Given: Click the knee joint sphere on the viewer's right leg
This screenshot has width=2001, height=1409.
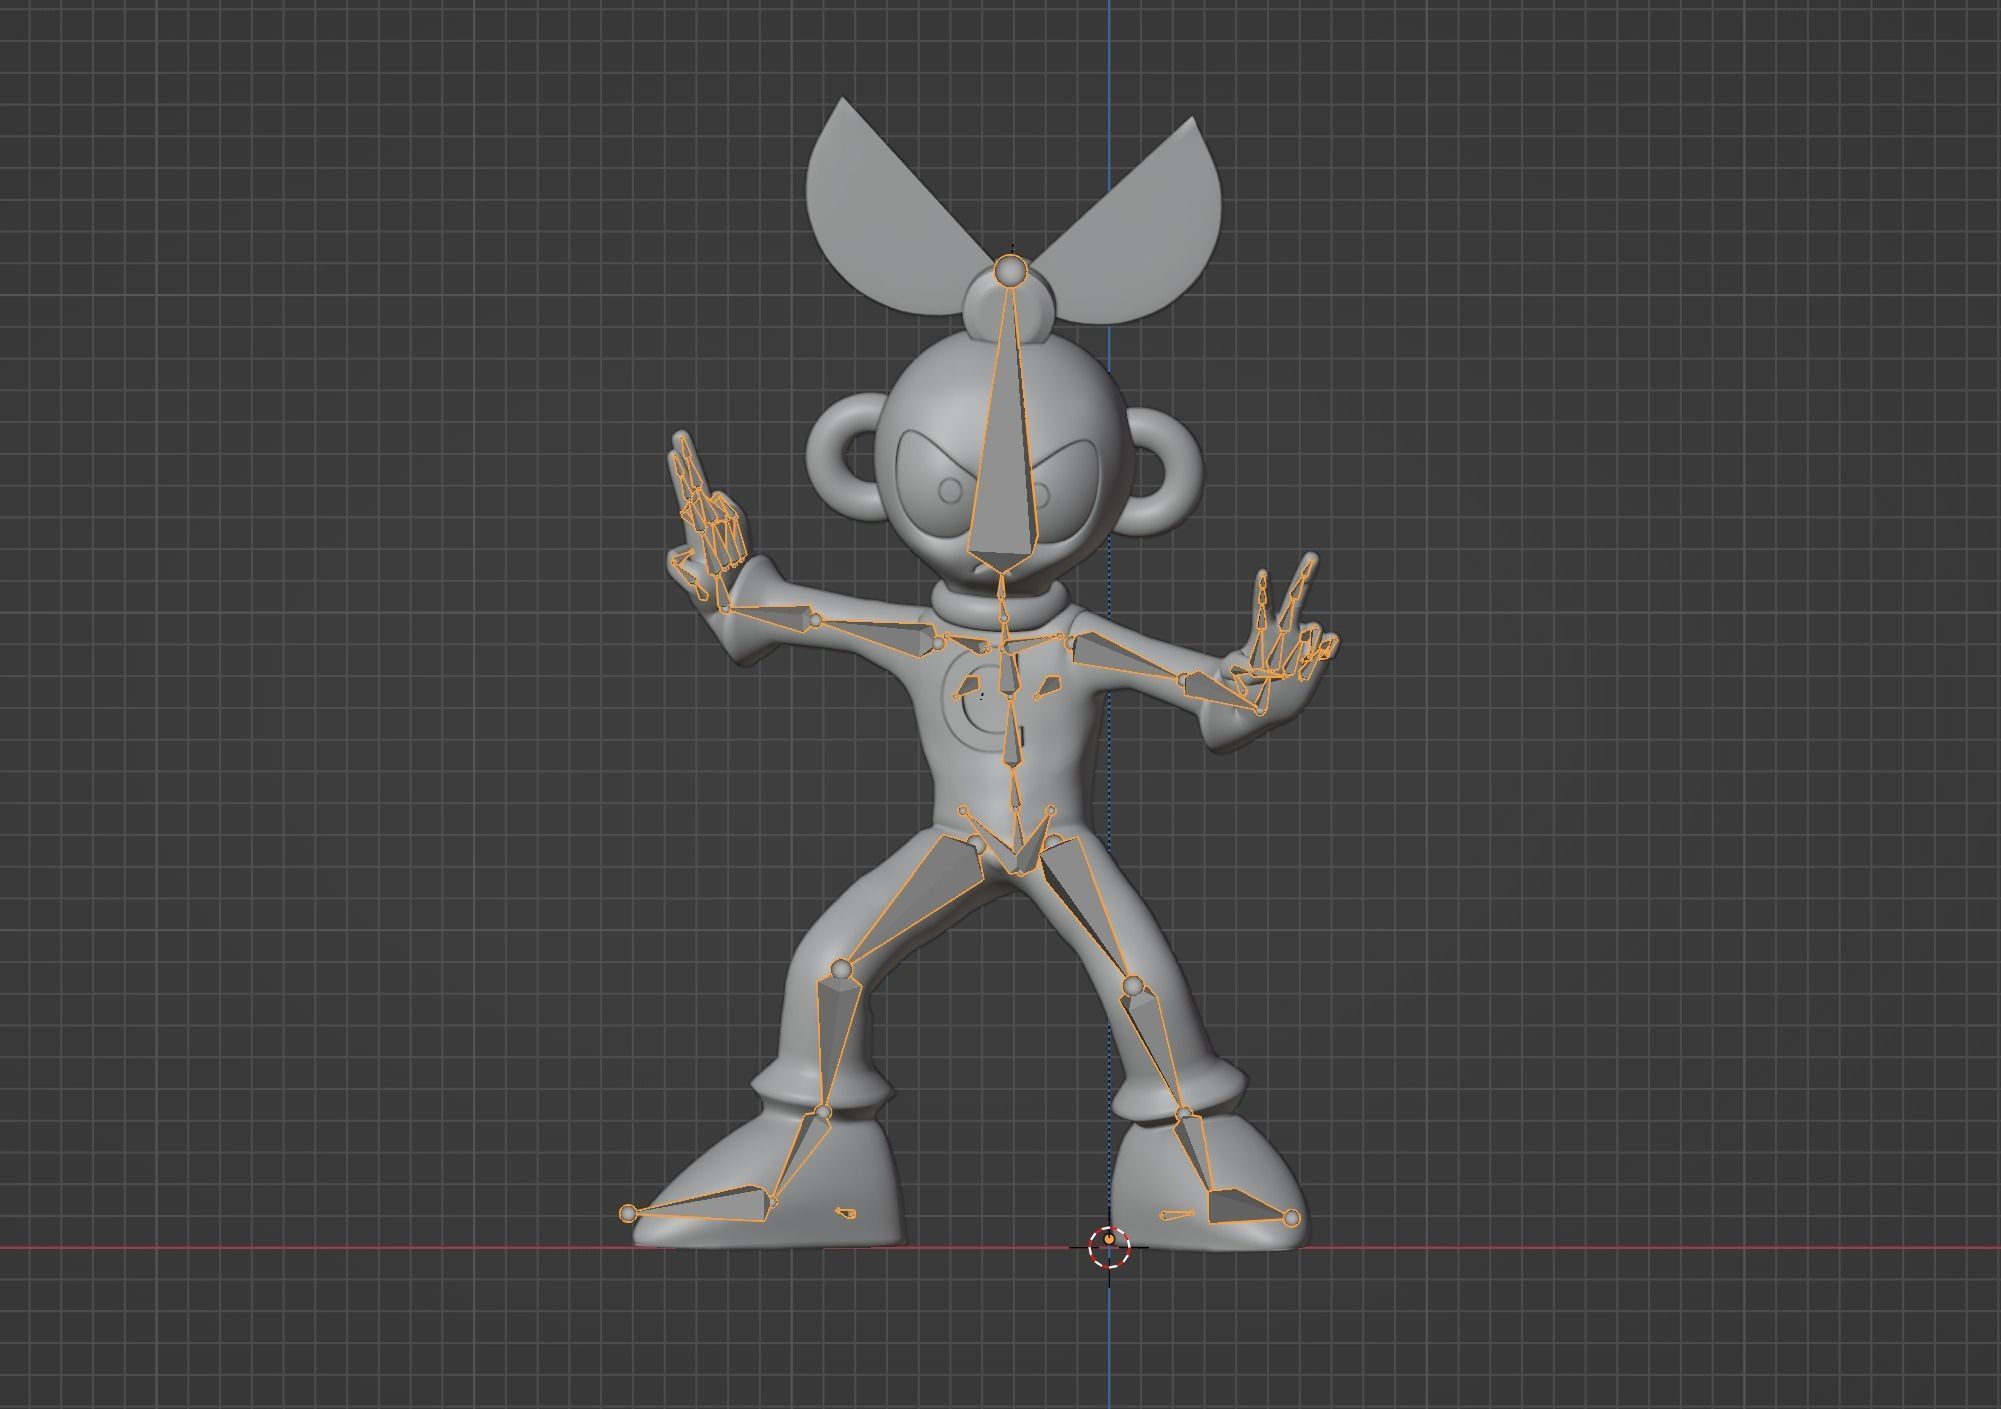Looking at the screenshot, I should click(x=1131, y=987).
